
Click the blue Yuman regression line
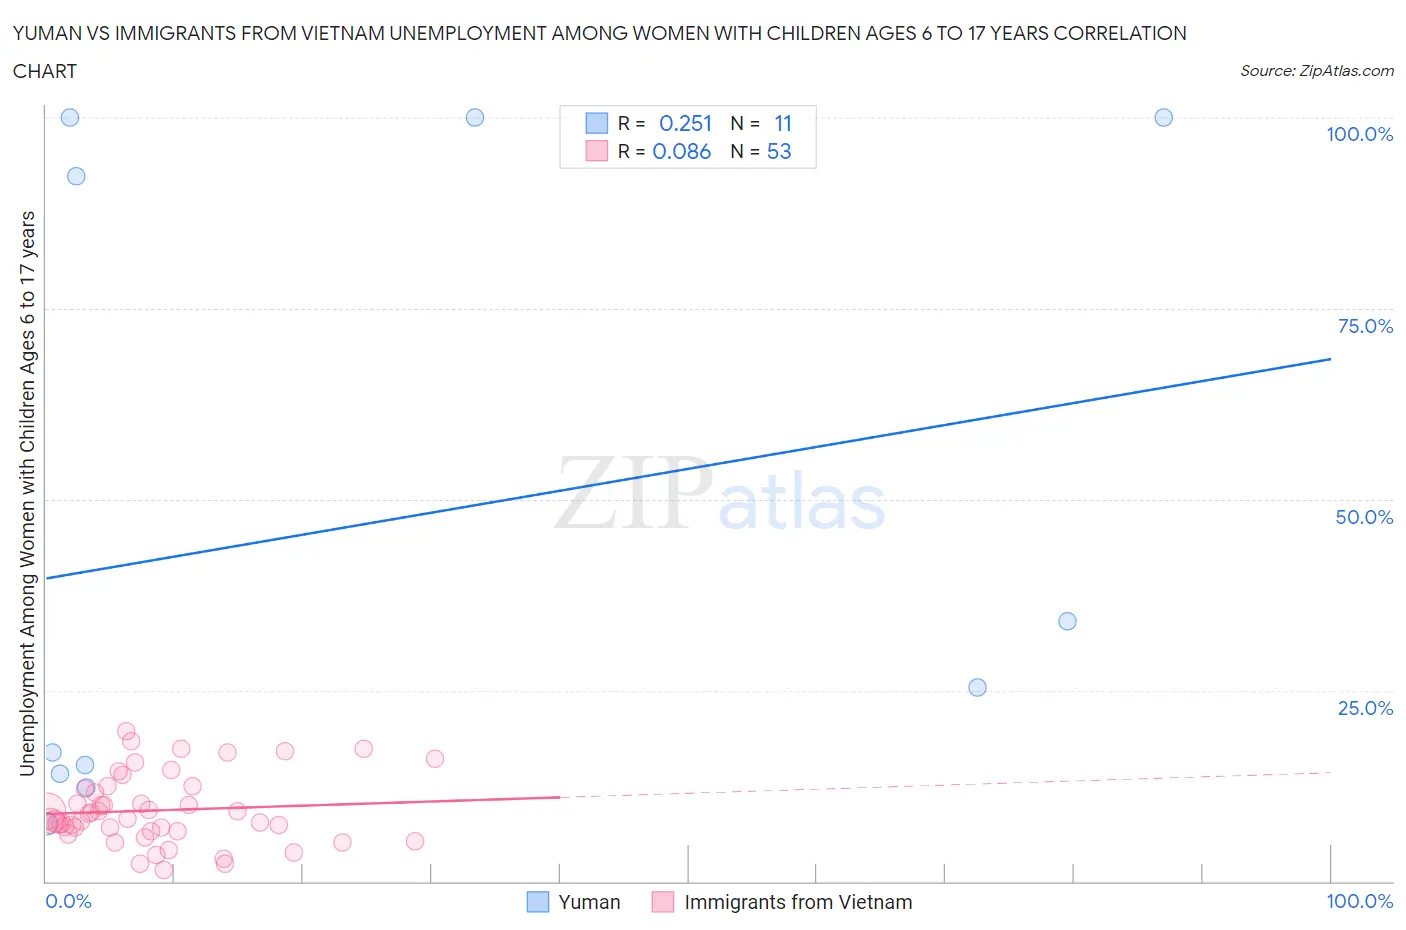click(688, 468)
